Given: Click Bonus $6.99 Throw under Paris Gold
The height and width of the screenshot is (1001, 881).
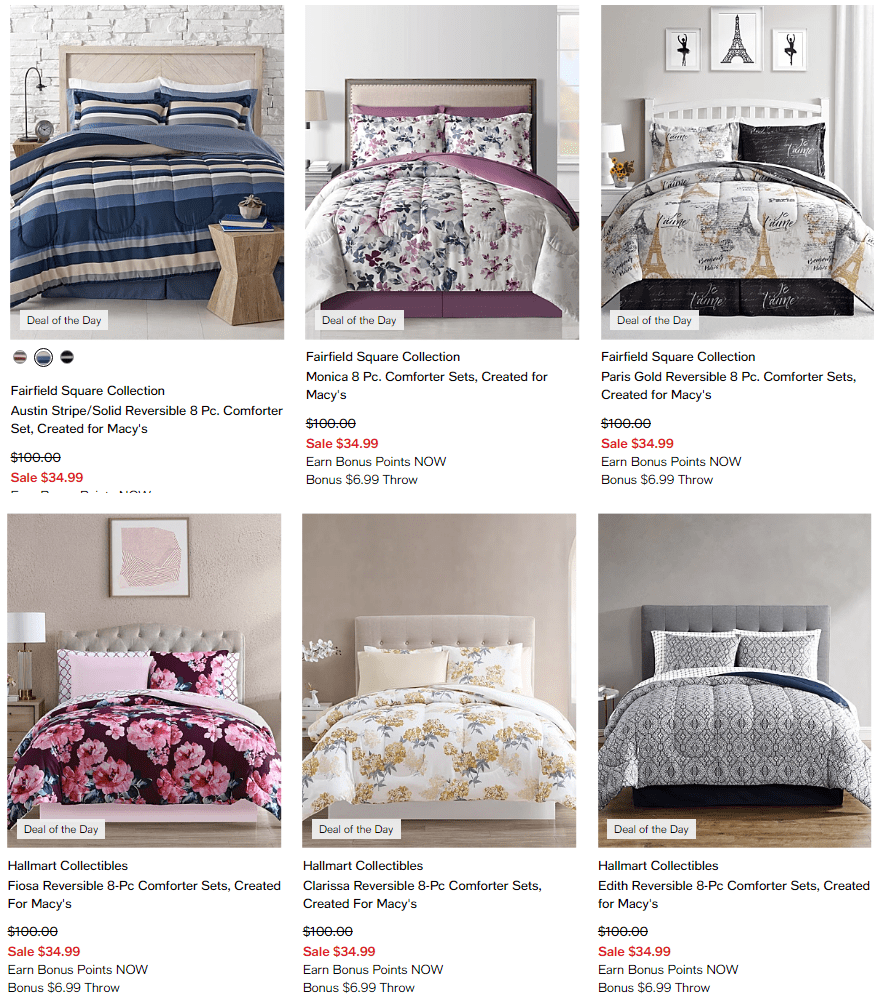Looking at the screenshot, I should [657, 479].
